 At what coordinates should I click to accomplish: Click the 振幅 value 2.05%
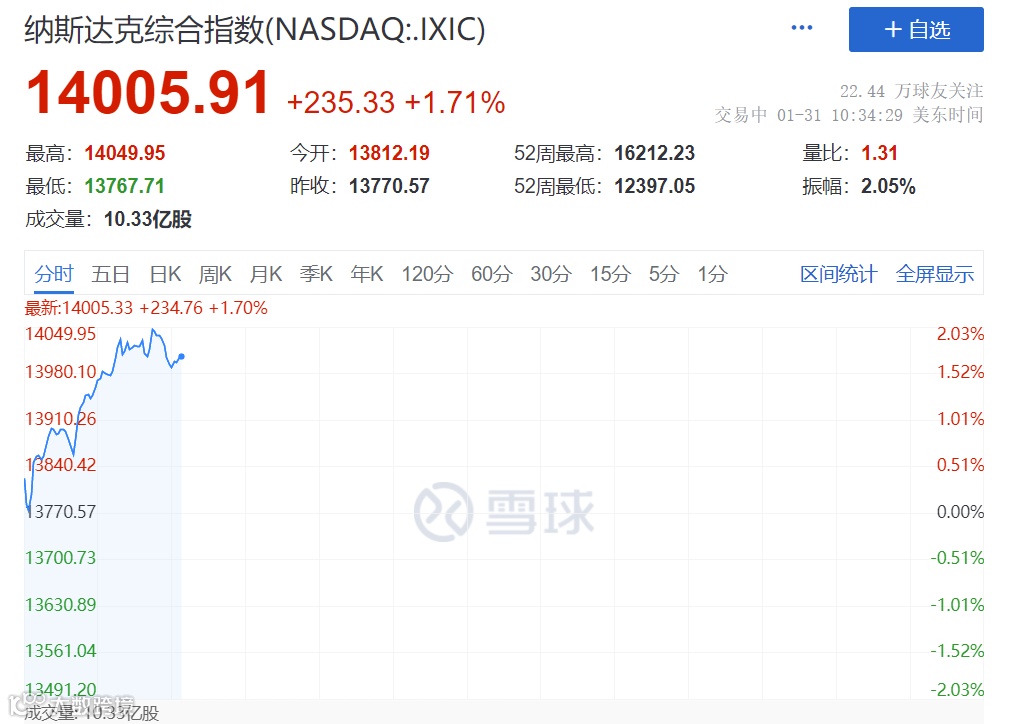(888, 186)
